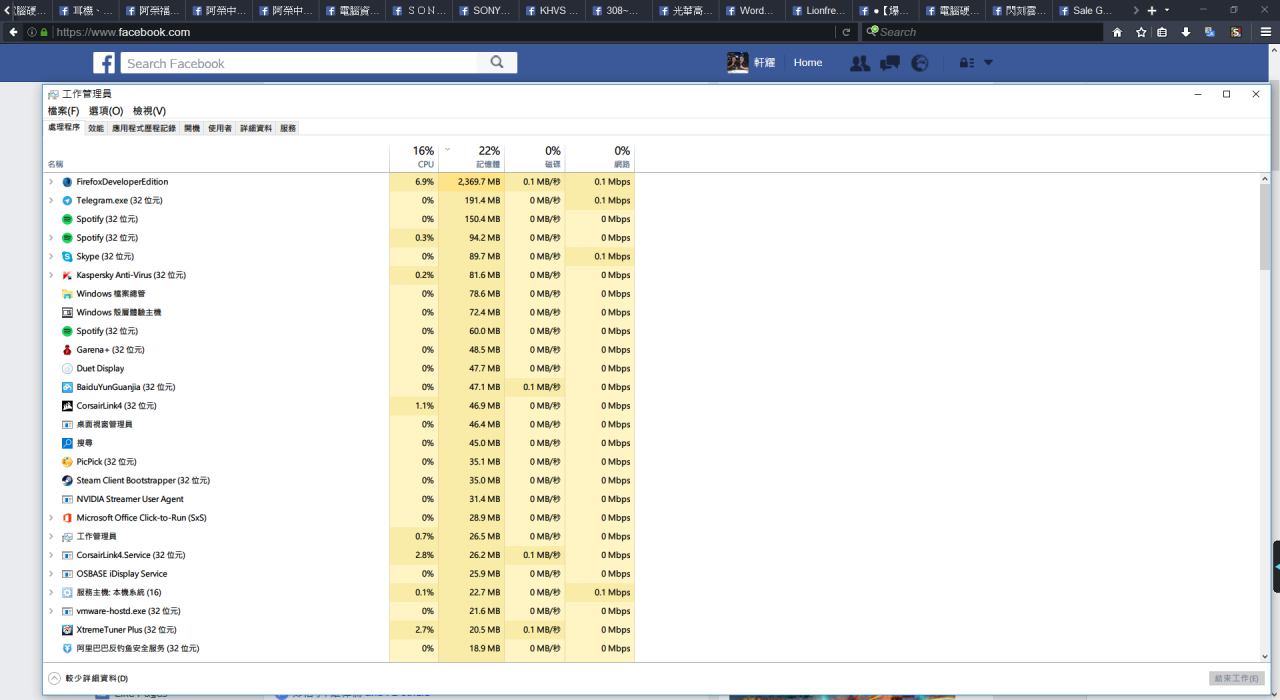Image resolution: width=1280 pixels, height=700 pixels.
Task: Expand Microsoft Office Click-to-Run process
Action: pos(51,518)
